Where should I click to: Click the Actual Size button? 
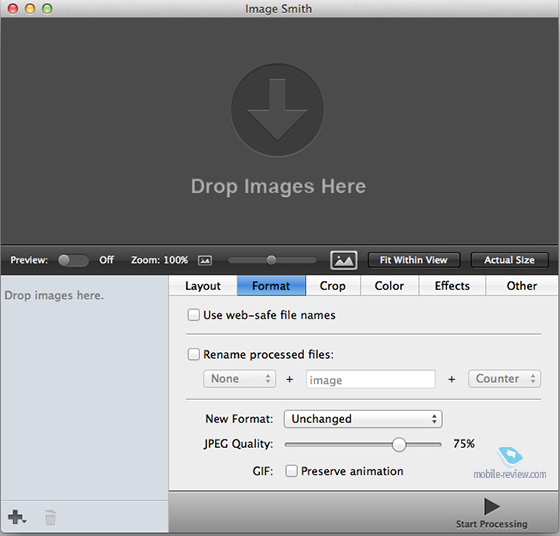[509, 260]
